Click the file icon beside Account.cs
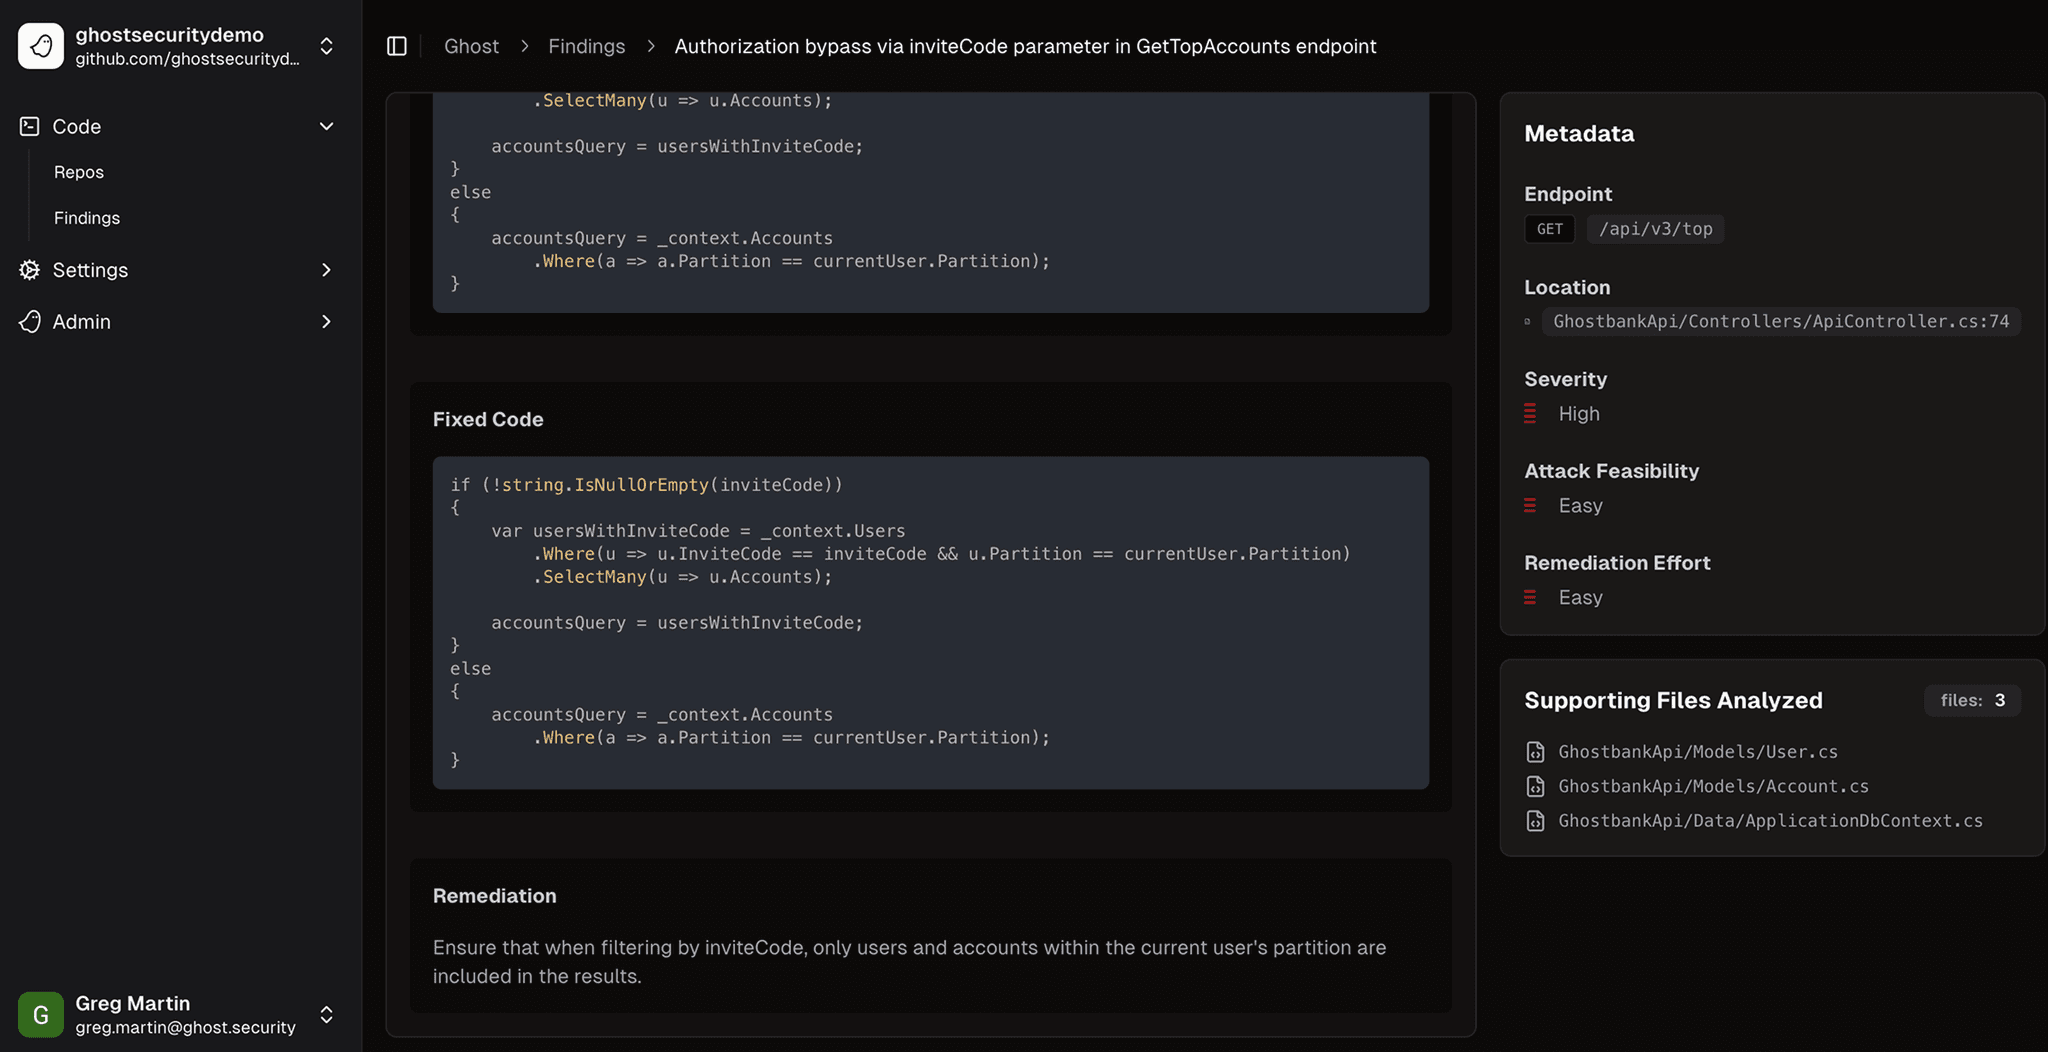 coord(1535,787)
